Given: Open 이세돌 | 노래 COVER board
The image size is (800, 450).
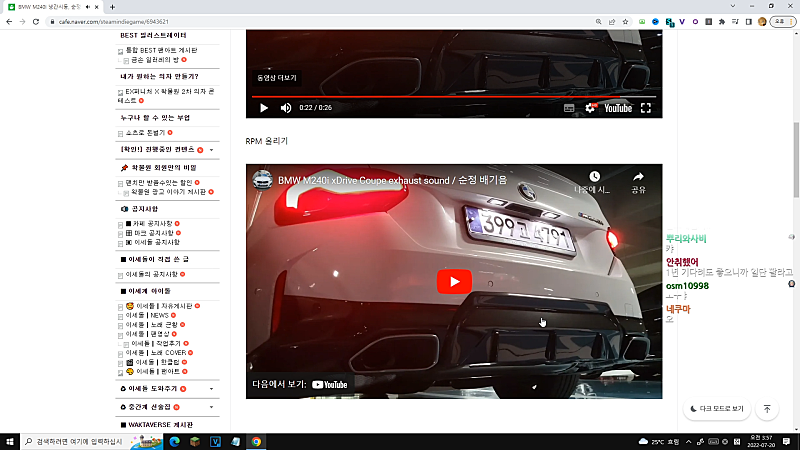Looking at the screenshot, I should [x=156, y=353].
